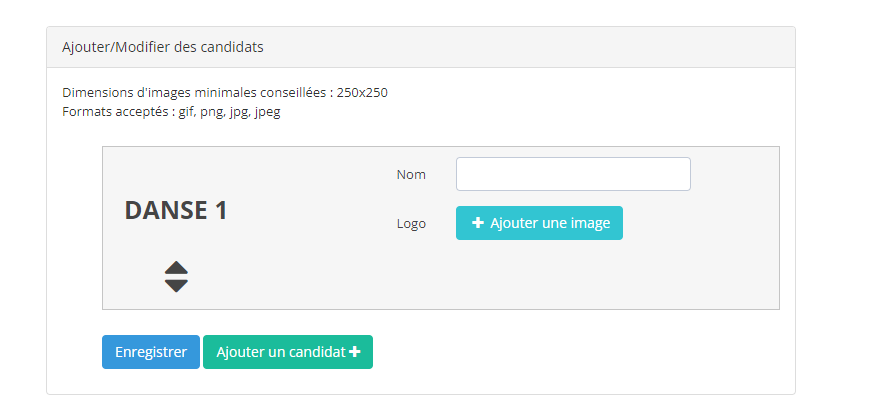Click the gif, png, jpg, jpeg format list
Image resolution: width=879 pixels, height=420 pixels.
[229, 112]
